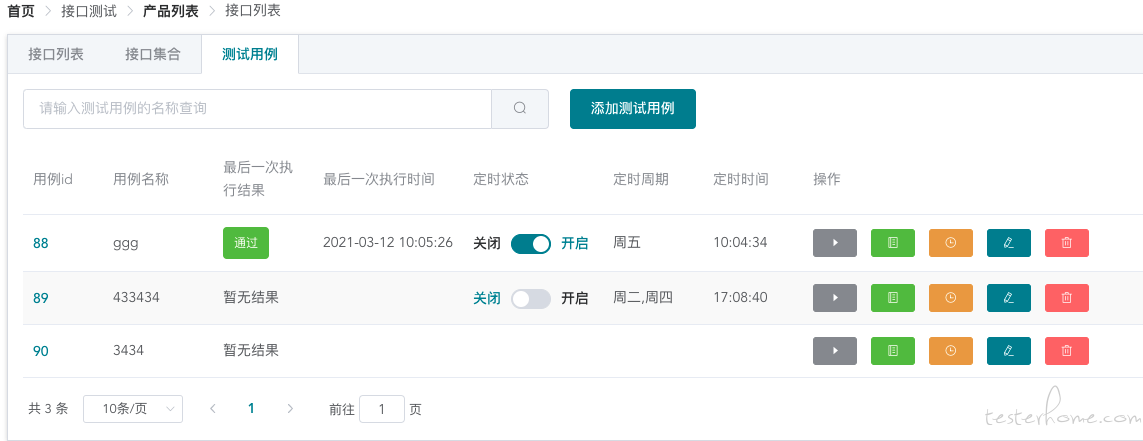Open the 10条/页 page size dropdown
This screenshot has width=1143, height=441.
coord(133,409)
